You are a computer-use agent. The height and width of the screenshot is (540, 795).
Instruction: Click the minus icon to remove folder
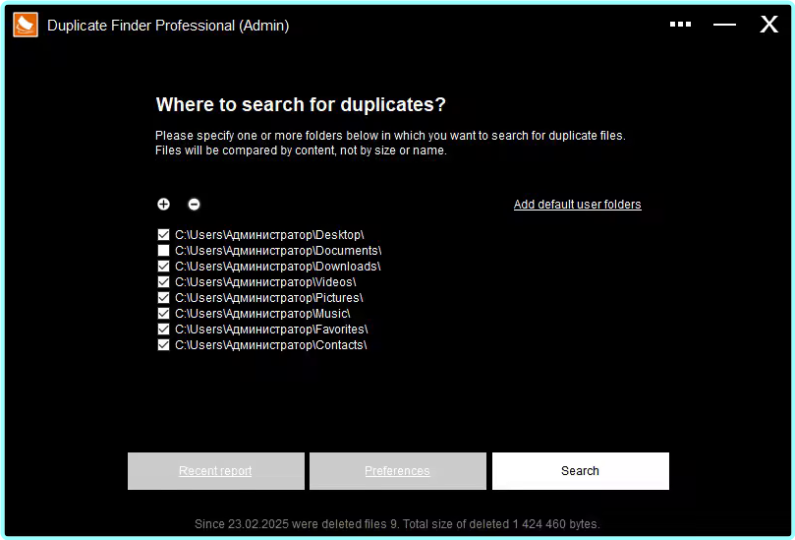(x=194, y=204)
